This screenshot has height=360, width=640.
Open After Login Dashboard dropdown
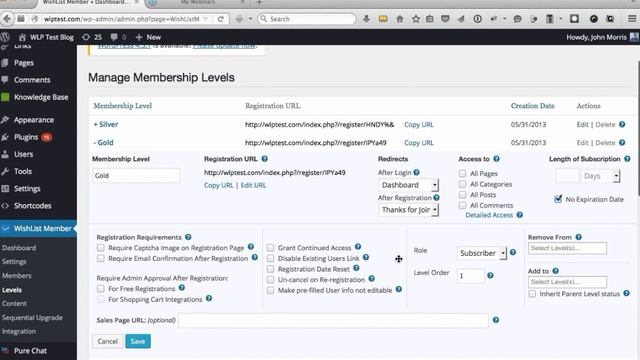point(408,185)
